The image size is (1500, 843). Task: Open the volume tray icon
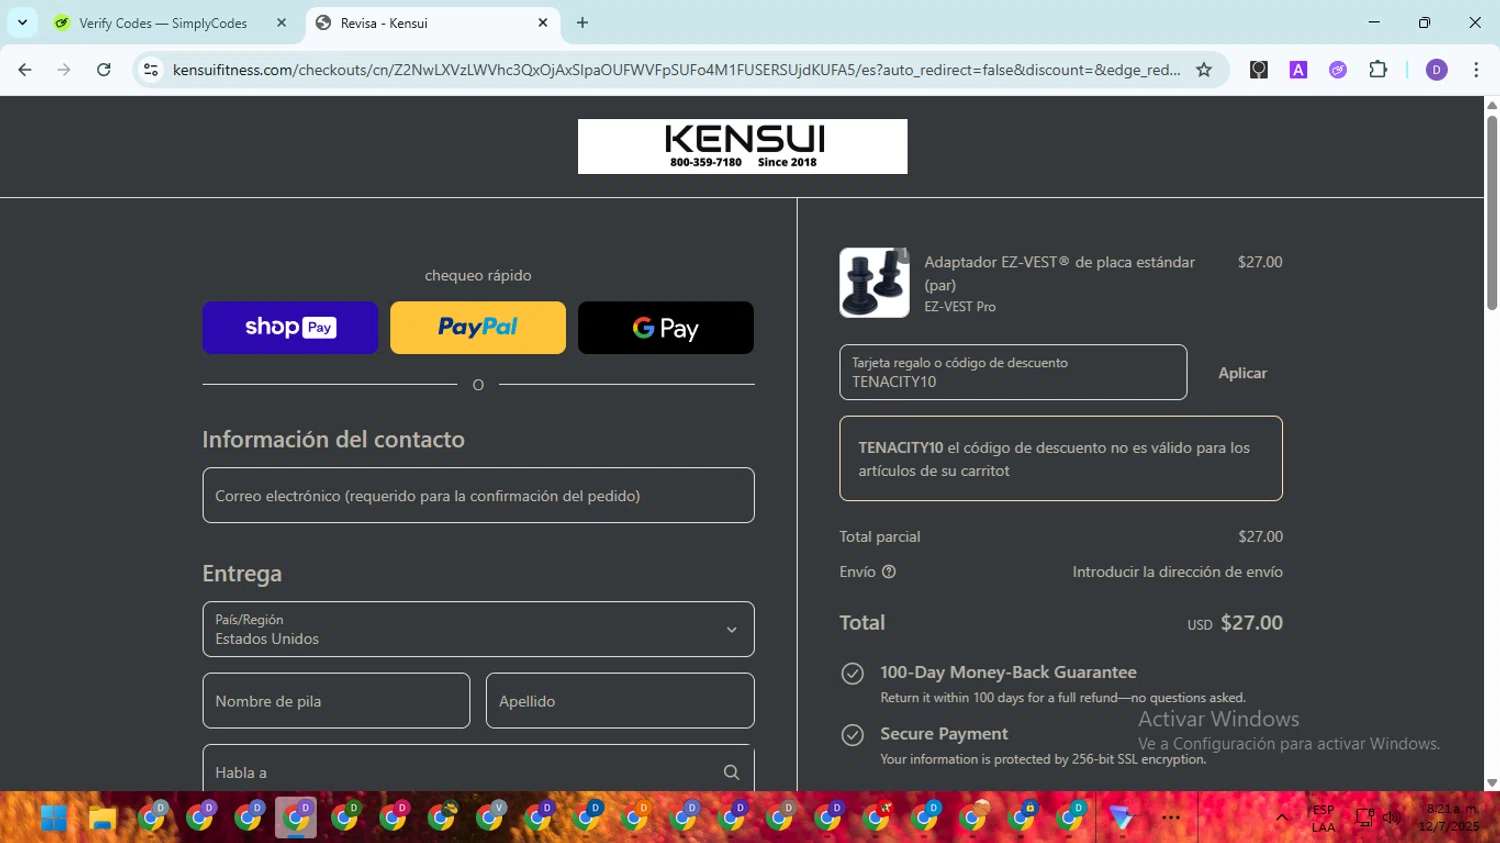click(x=1391, y=818)
